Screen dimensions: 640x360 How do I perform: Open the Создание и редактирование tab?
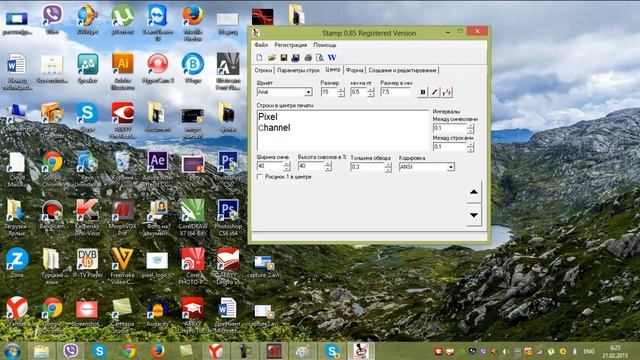point(402,70)
